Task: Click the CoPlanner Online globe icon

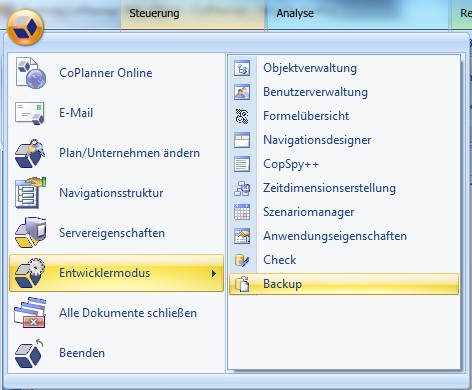Action: point(31,73)
